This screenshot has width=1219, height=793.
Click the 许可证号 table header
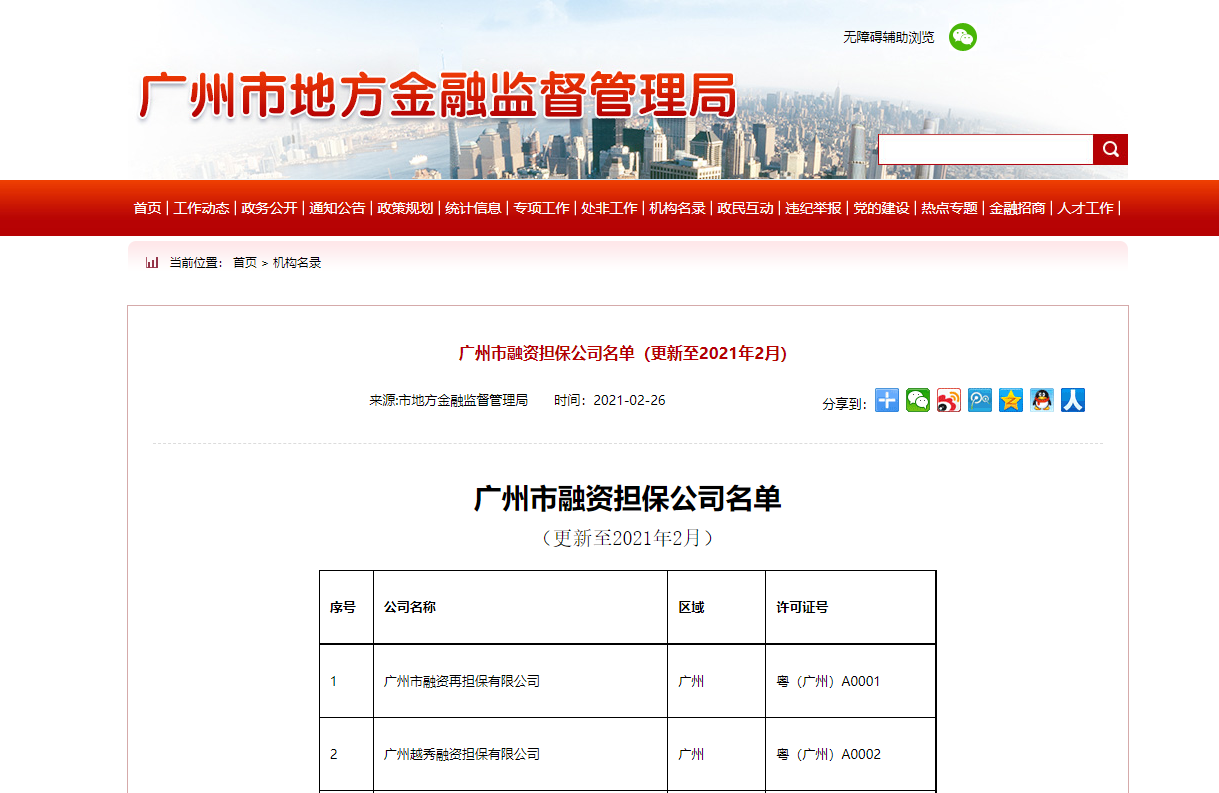tap(802, 607)
